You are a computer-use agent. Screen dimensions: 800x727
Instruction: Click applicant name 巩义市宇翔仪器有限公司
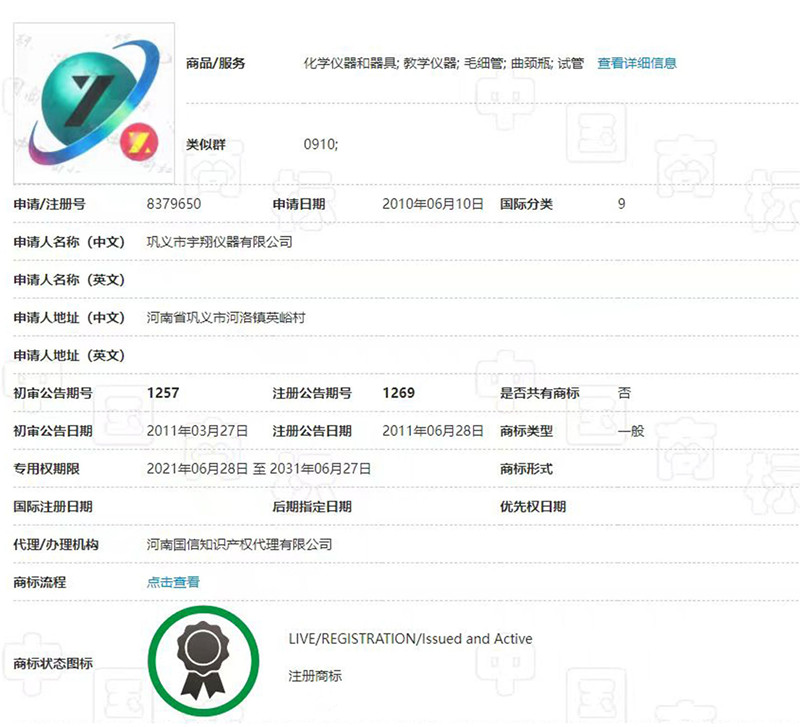coord(219,242)
